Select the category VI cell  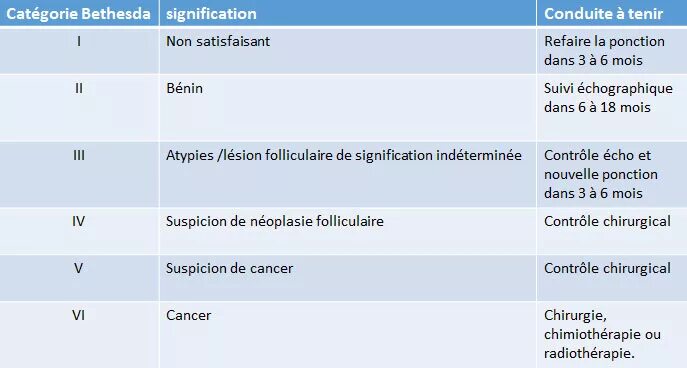(x=79, y=335)
